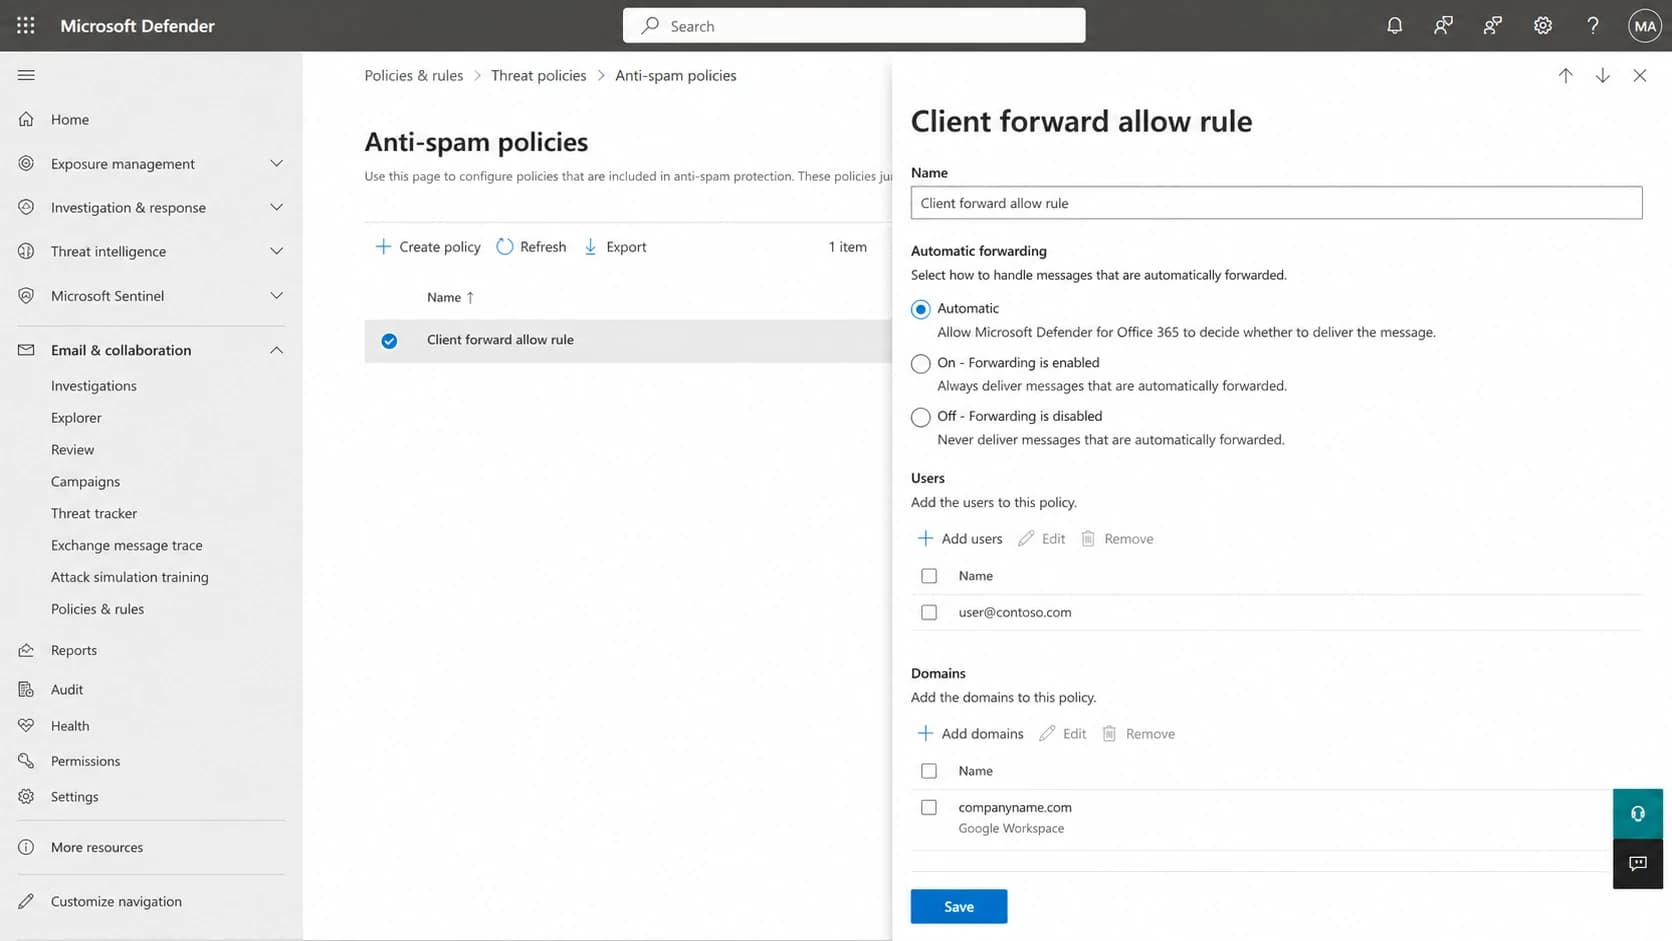Click the Permissions key icon
The image size is (1672, 941).
26,761
